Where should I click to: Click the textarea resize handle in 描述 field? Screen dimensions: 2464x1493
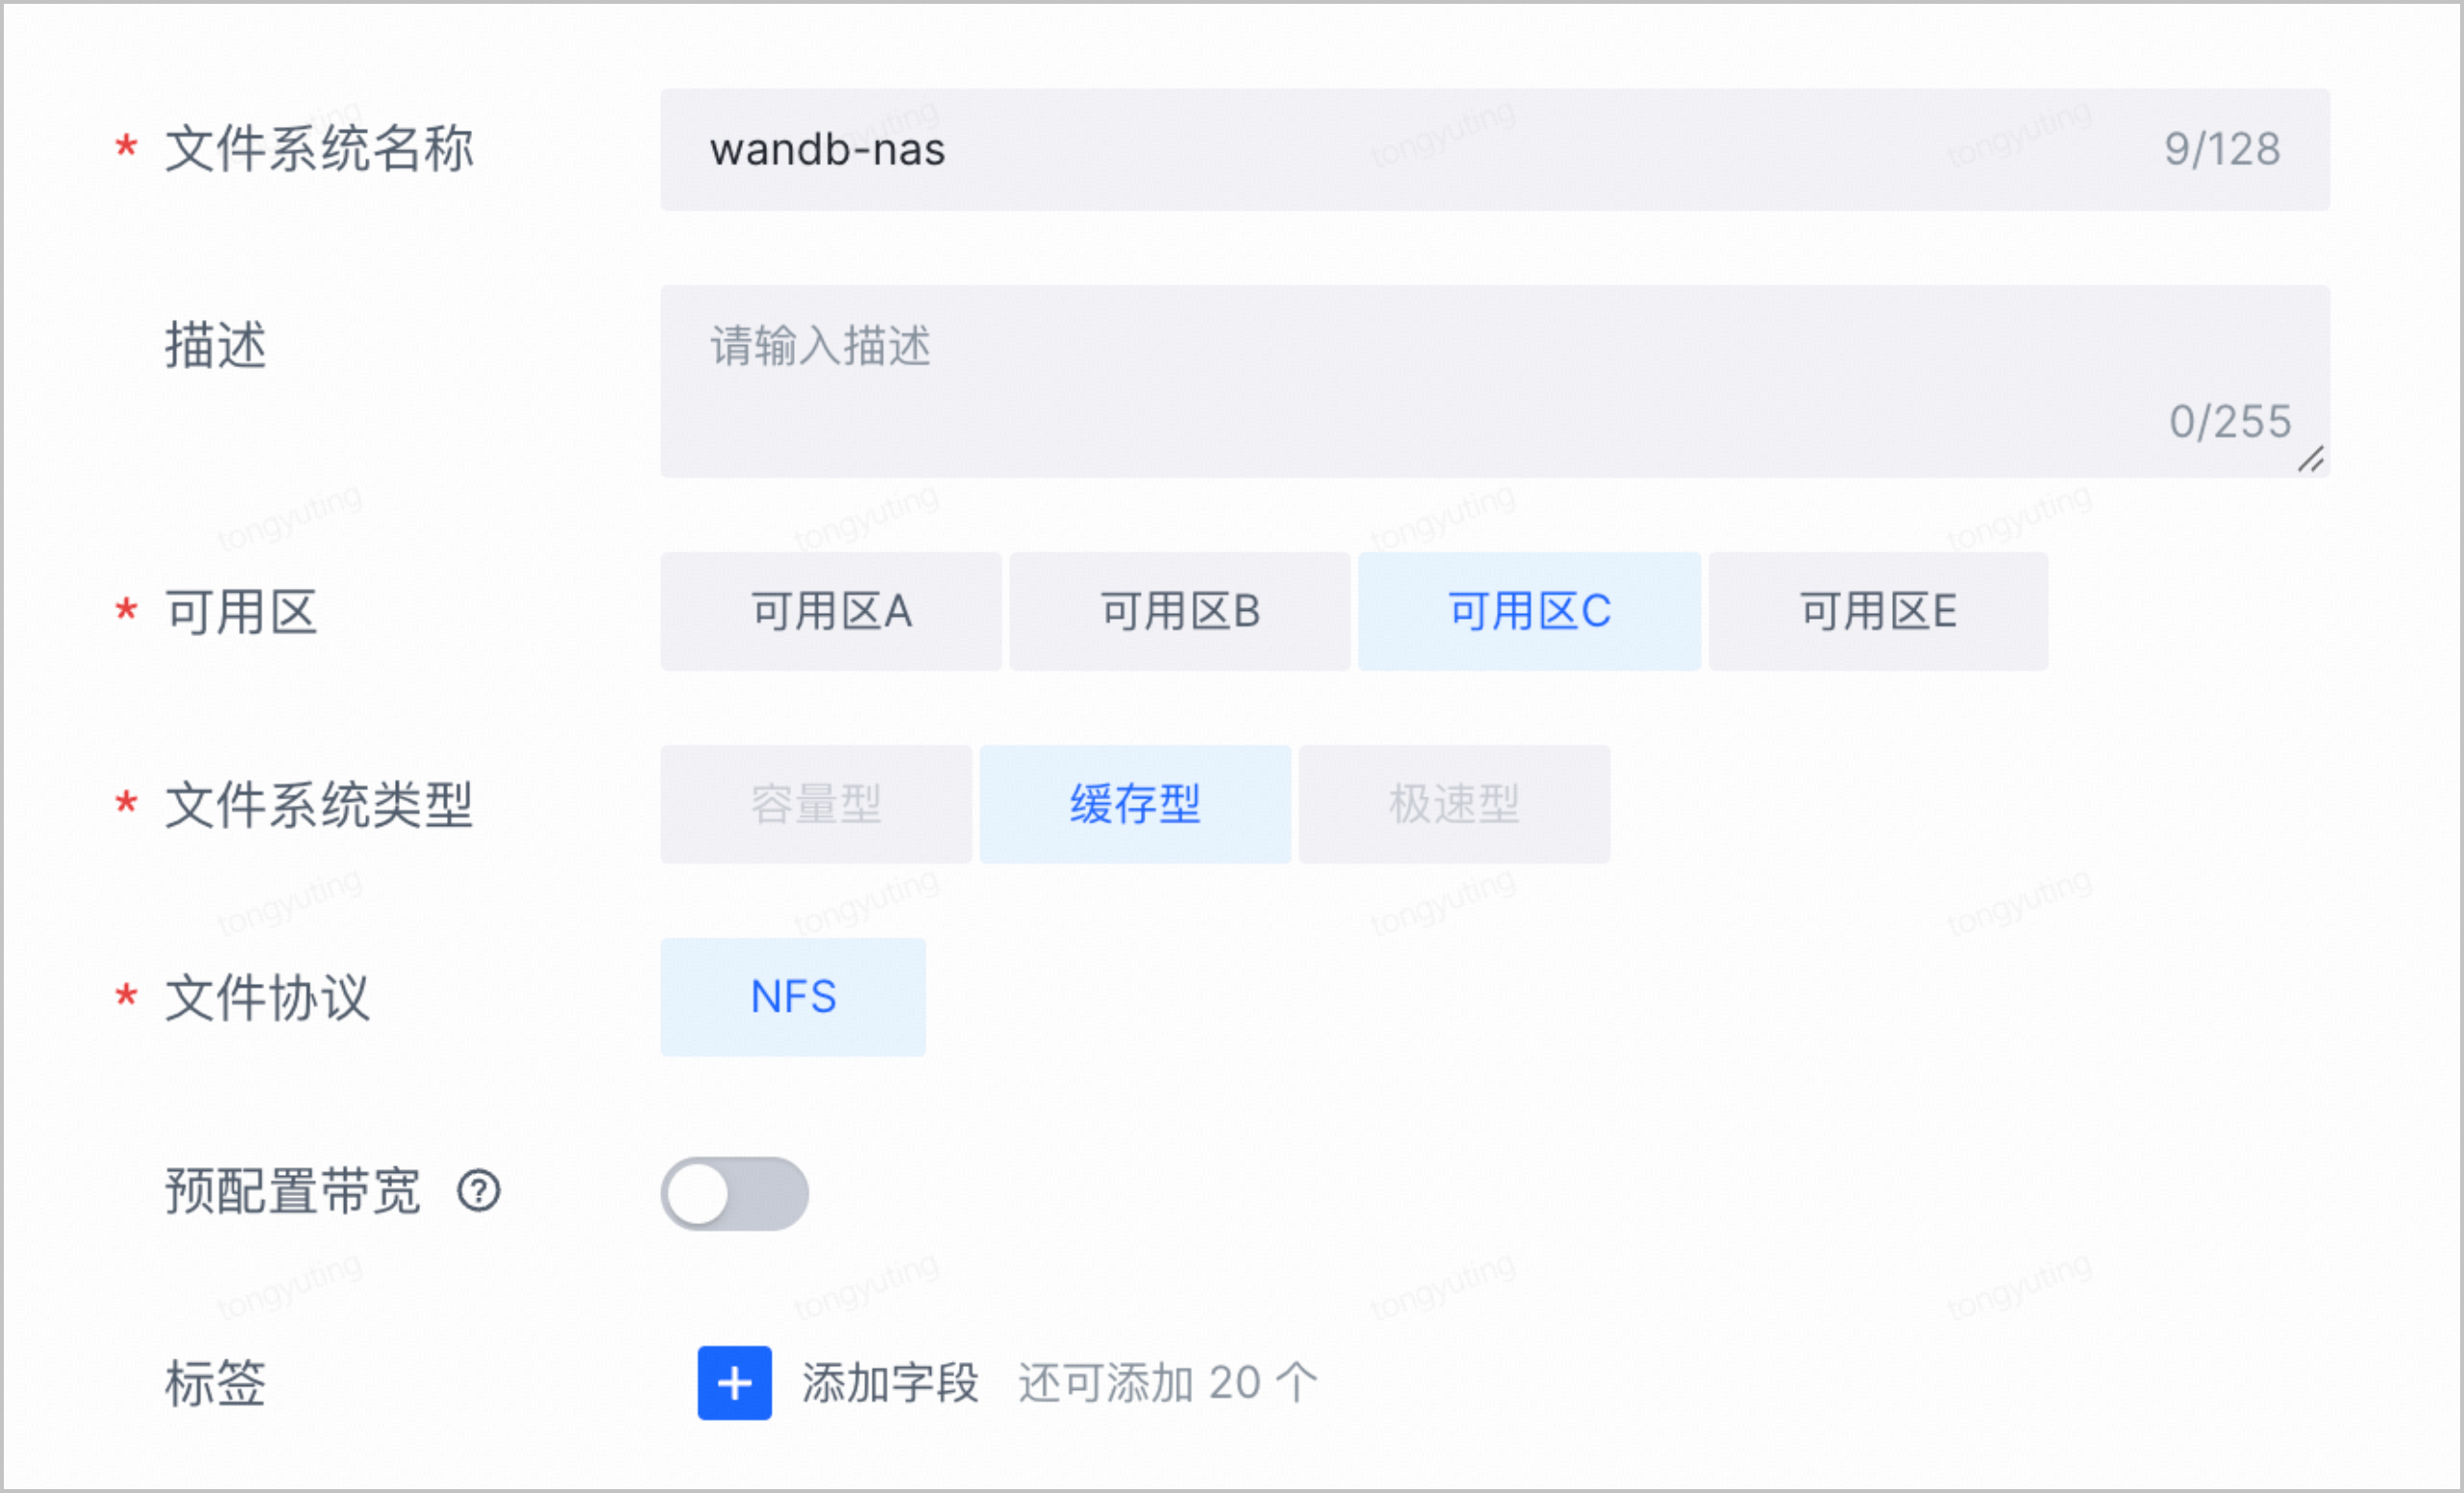pyautogui.click(x=2311, y=460)
